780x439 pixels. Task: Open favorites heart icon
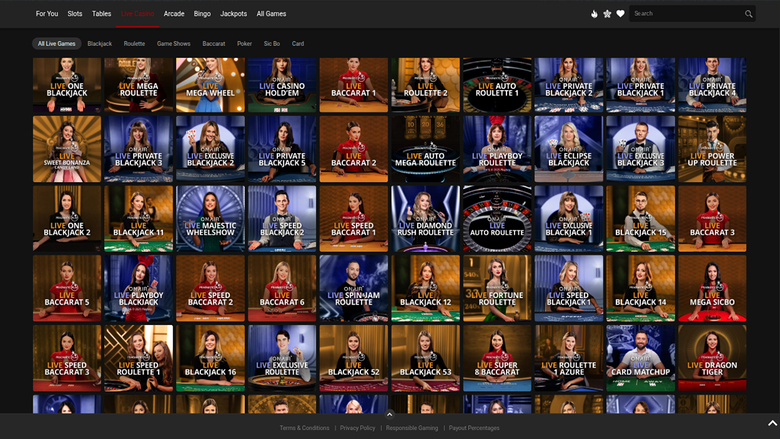pos(620,14)
